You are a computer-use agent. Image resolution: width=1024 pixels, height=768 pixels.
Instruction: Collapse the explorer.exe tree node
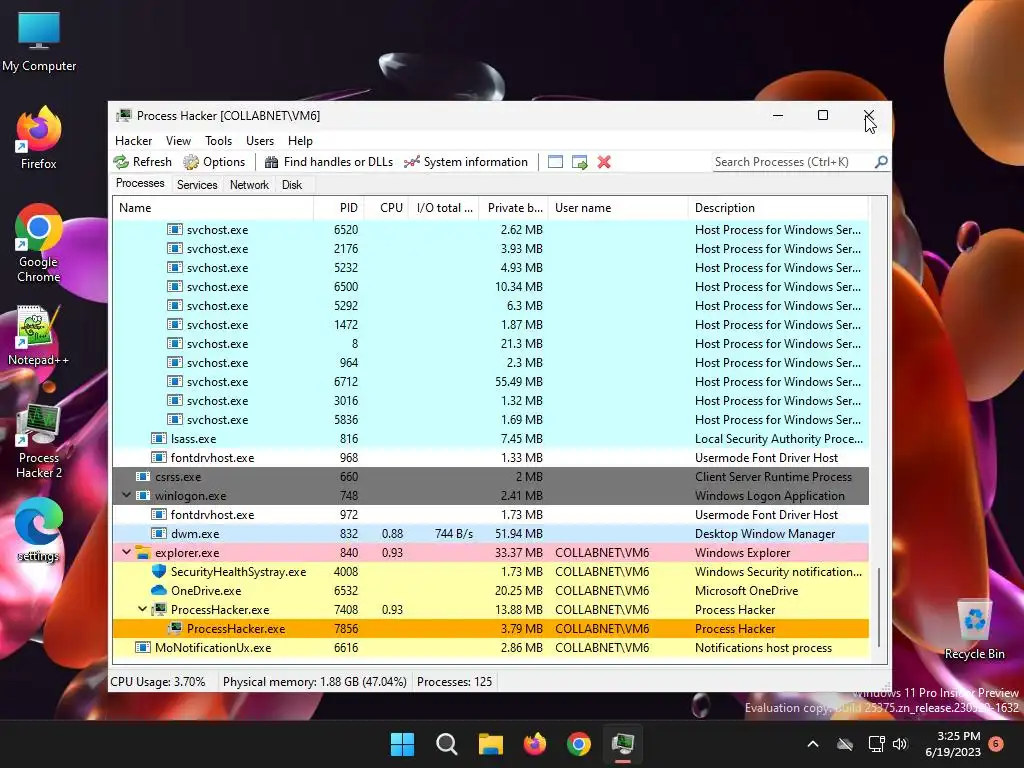click(127, 552)
